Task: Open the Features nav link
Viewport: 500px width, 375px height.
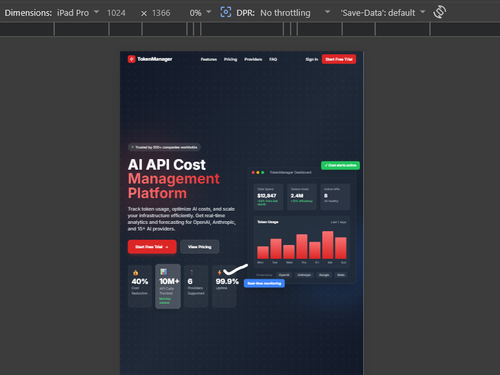Action: coord(209,59)
